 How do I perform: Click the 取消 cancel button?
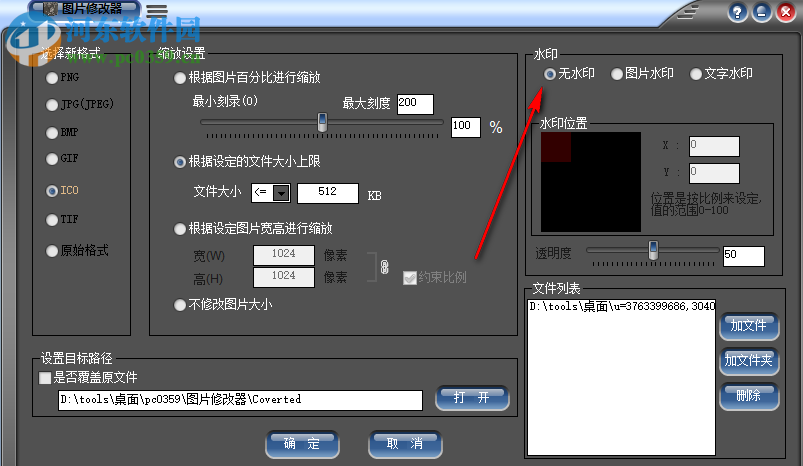(x=405, y=444)
